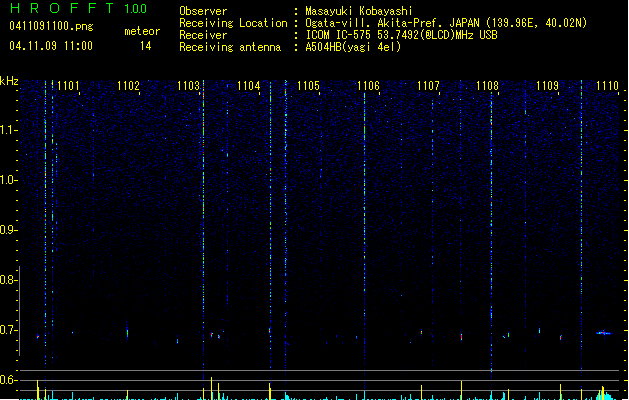Click the 1109 time marker
This screenshot has width=629, height=400.
pos(548,86)
